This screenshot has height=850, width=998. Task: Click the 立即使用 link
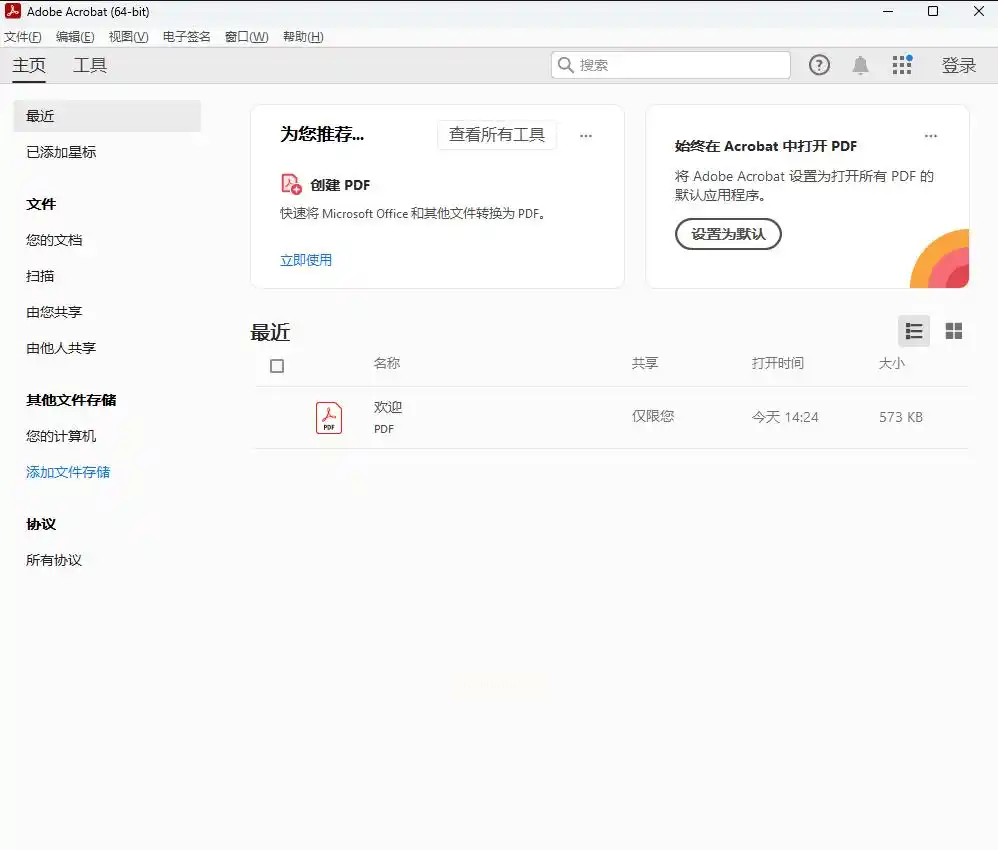306,260
